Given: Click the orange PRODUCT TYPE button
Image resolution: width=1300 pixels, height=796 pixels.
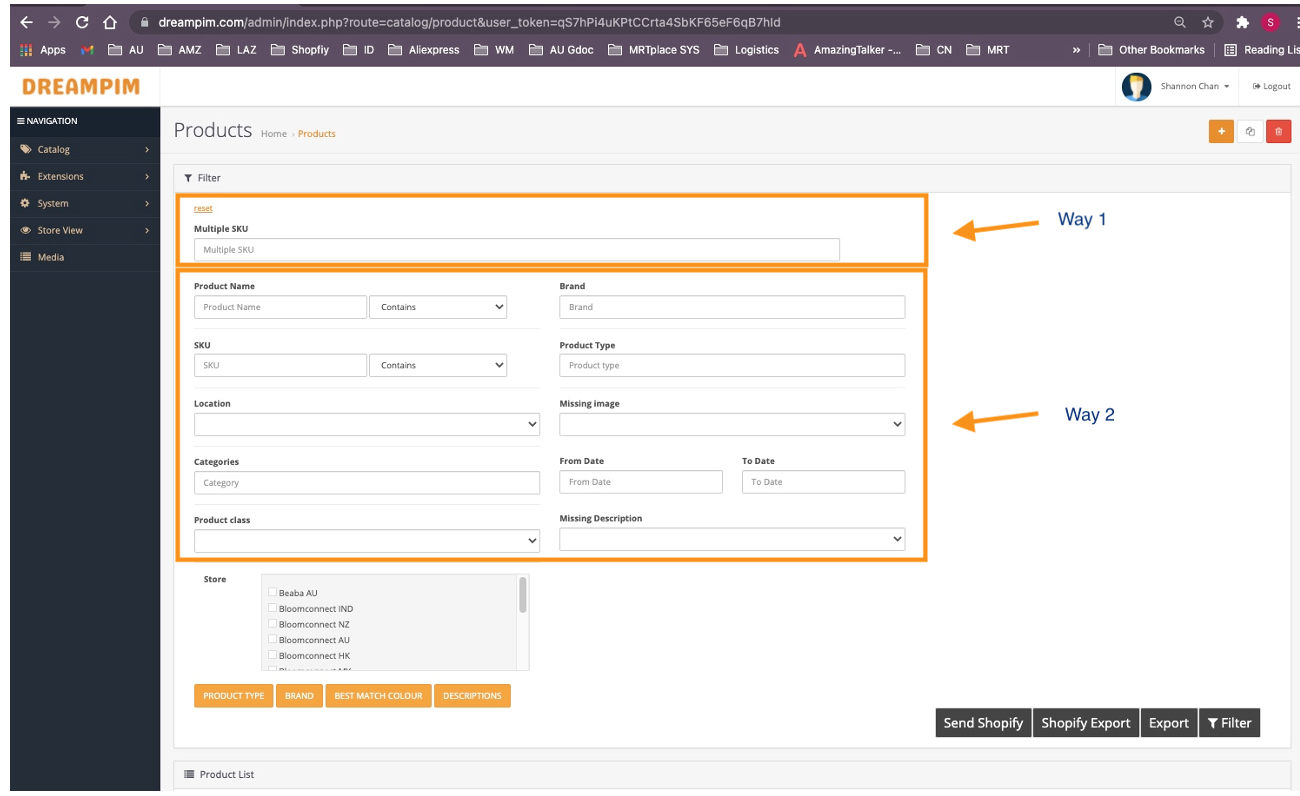Looking at the screenshot, I should tap(233, 696).
